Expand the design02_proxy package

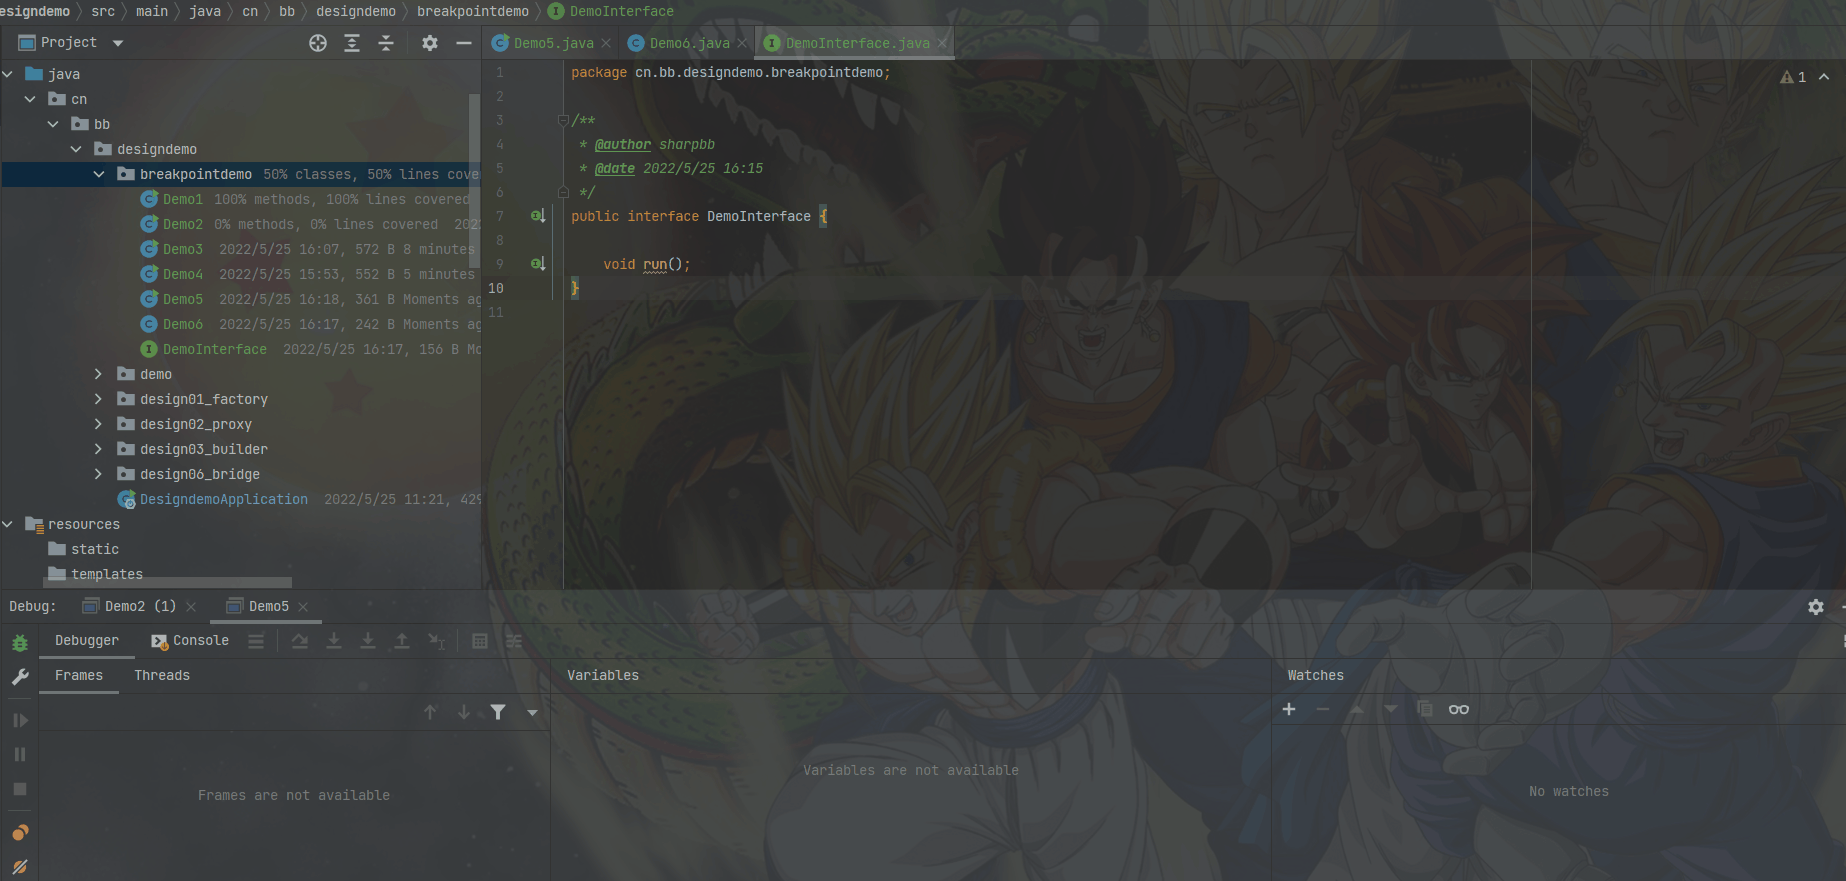98,424
